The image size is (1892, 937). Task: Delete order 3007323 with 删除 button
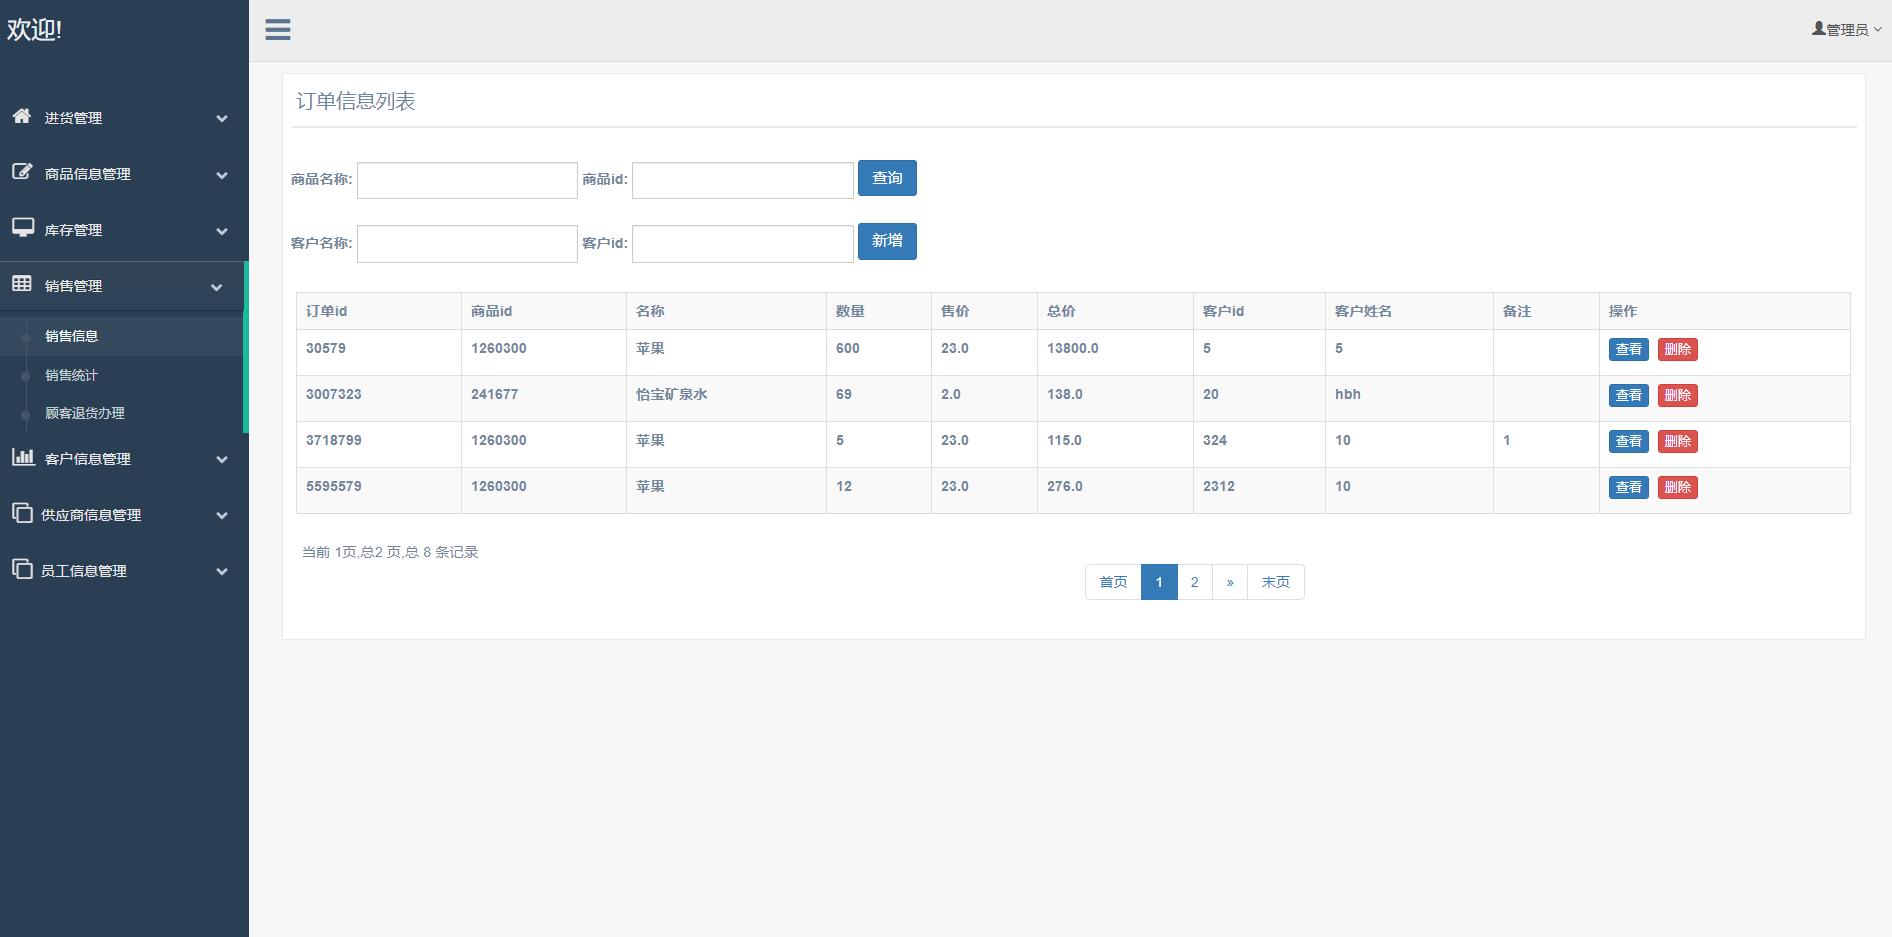(x=1677, y=395)
